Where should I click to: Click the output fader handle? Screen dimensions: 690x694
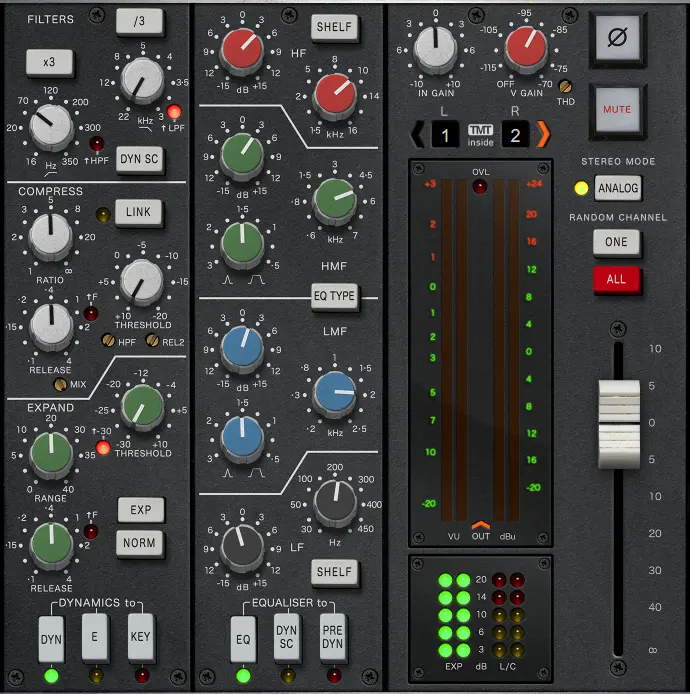[x=619, y=424]
